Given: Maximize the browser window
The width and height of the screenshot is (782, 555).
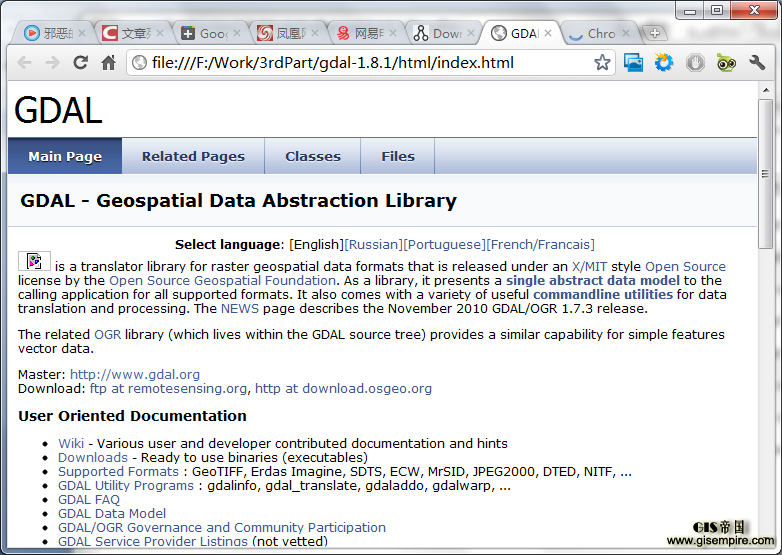Looking at the screenshot, I should [717, 11].
